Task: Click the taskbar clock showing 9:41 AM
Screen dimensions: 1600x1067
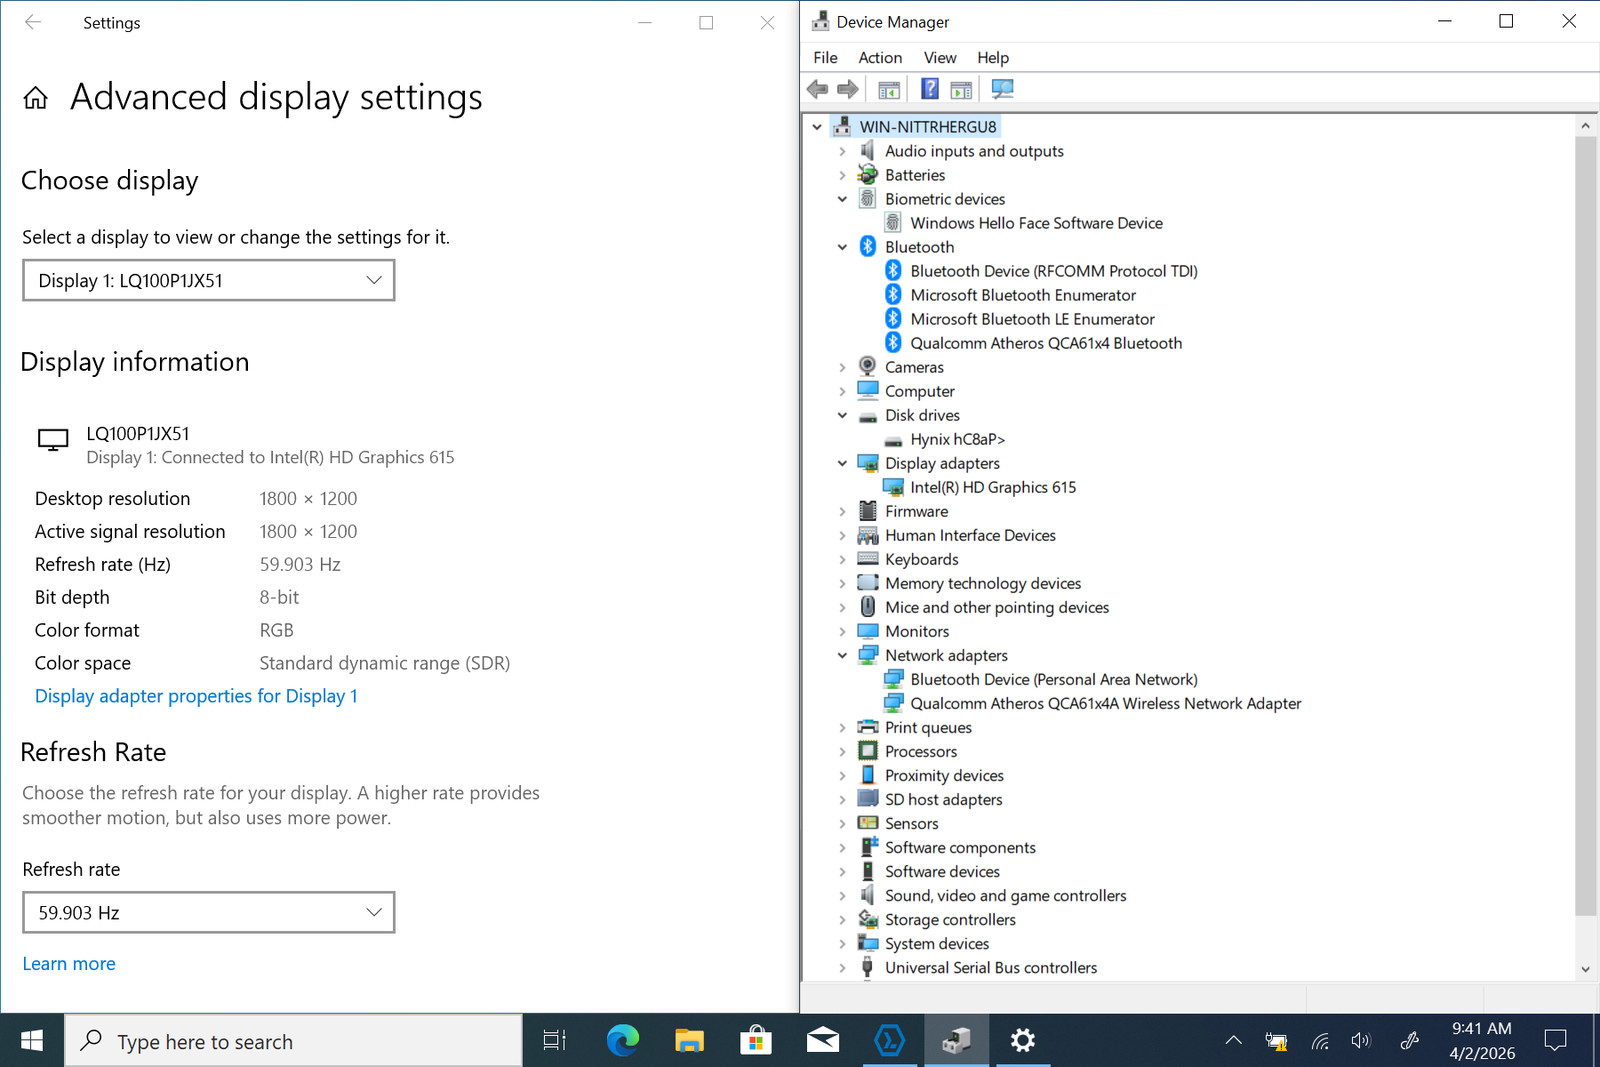Action: coord(1482,1041)
